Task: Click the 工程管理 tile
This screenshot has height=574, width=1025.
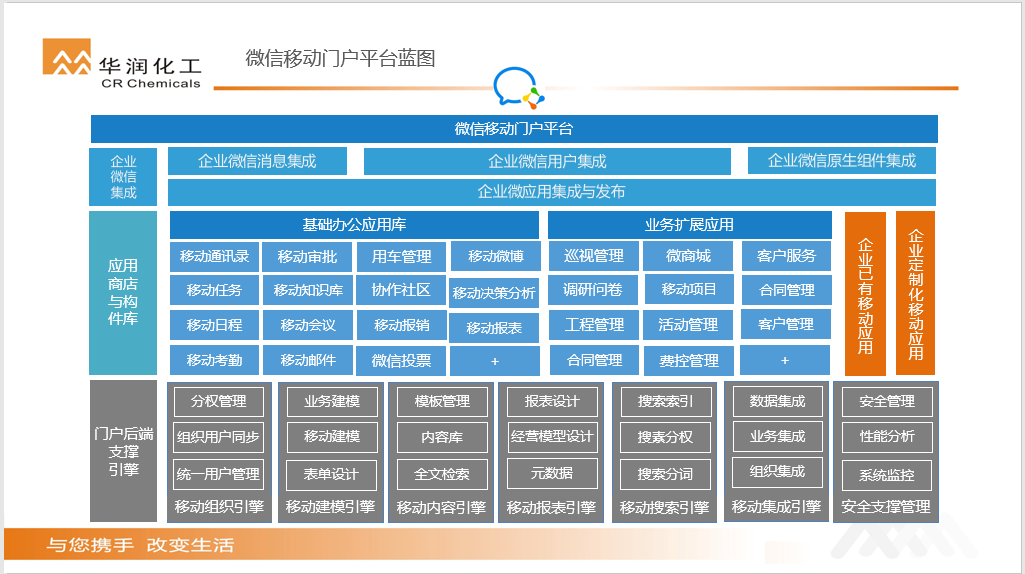Action: (x=594, y=325)
